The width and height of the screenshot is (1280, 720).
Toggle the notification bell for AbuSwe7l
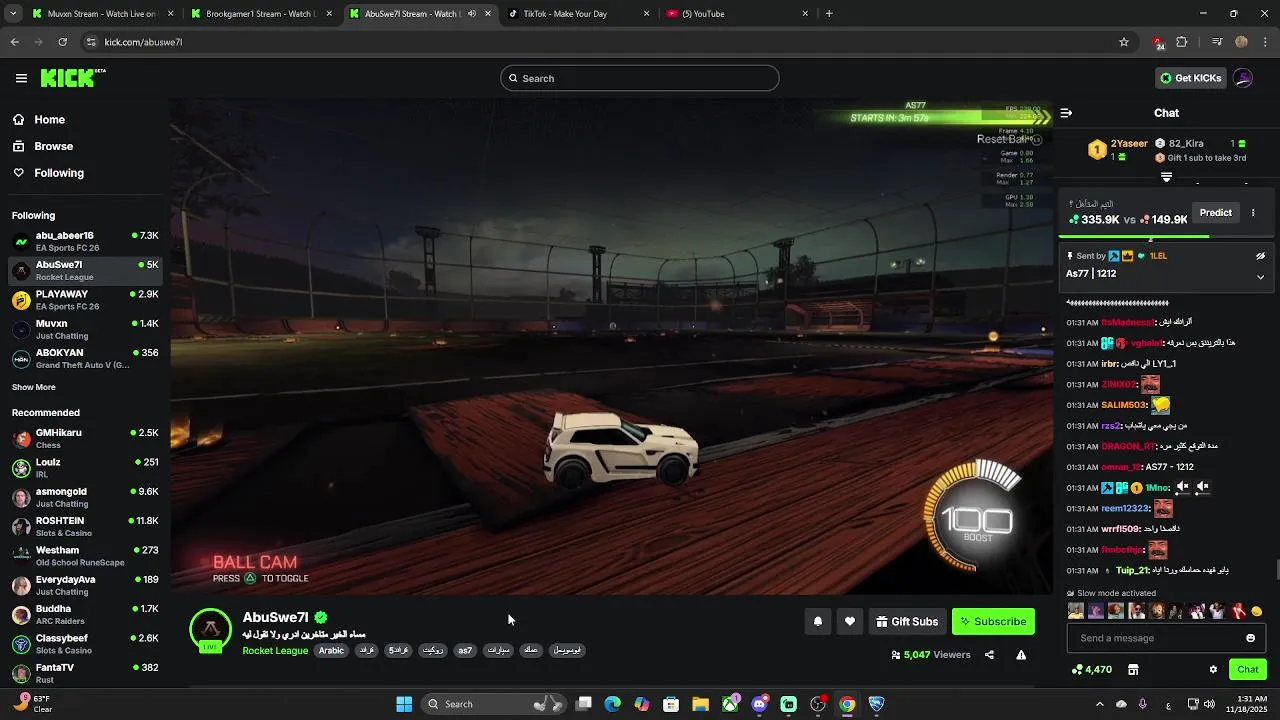pyautogui.click(x=817, y=621)
